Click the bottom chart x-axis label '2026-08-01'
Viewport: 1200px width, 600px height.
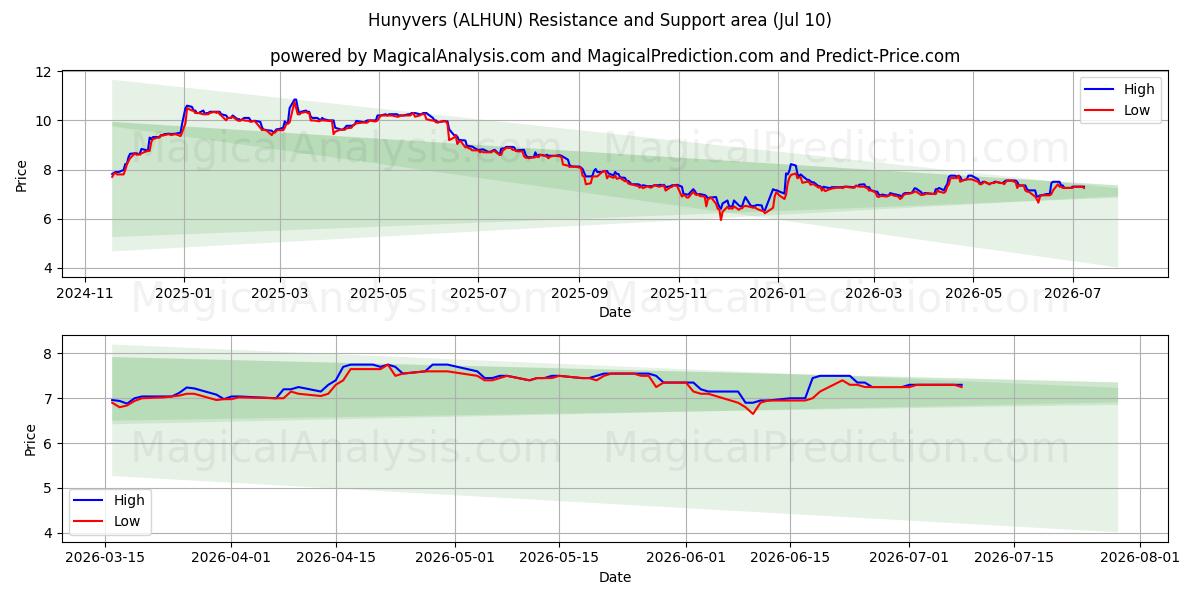tap(1140, 559)
